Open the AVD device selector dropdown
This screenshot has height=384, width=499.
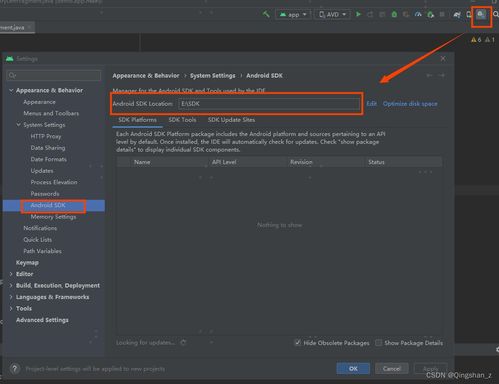332,15
